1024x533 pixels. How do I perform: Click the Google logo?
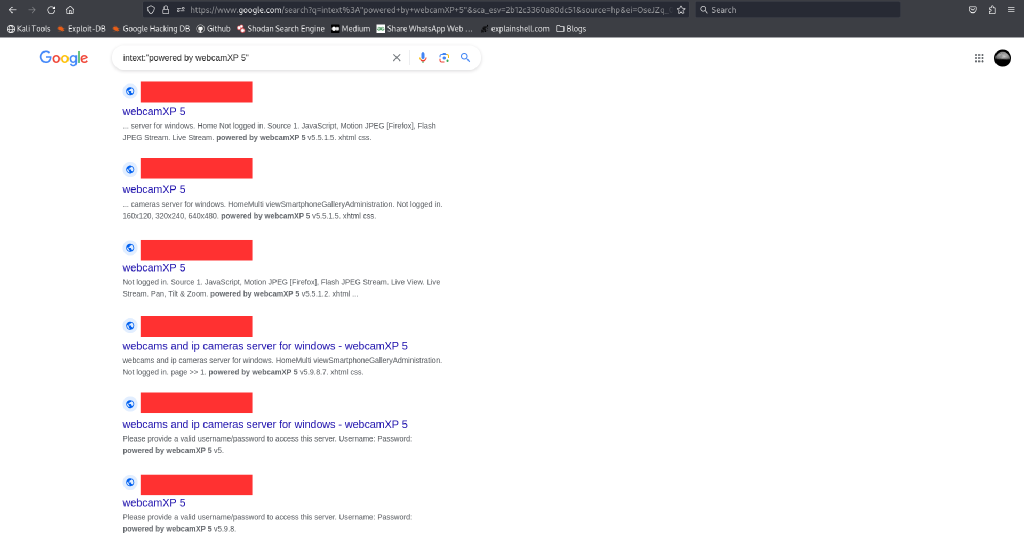[x=64, y=58]
